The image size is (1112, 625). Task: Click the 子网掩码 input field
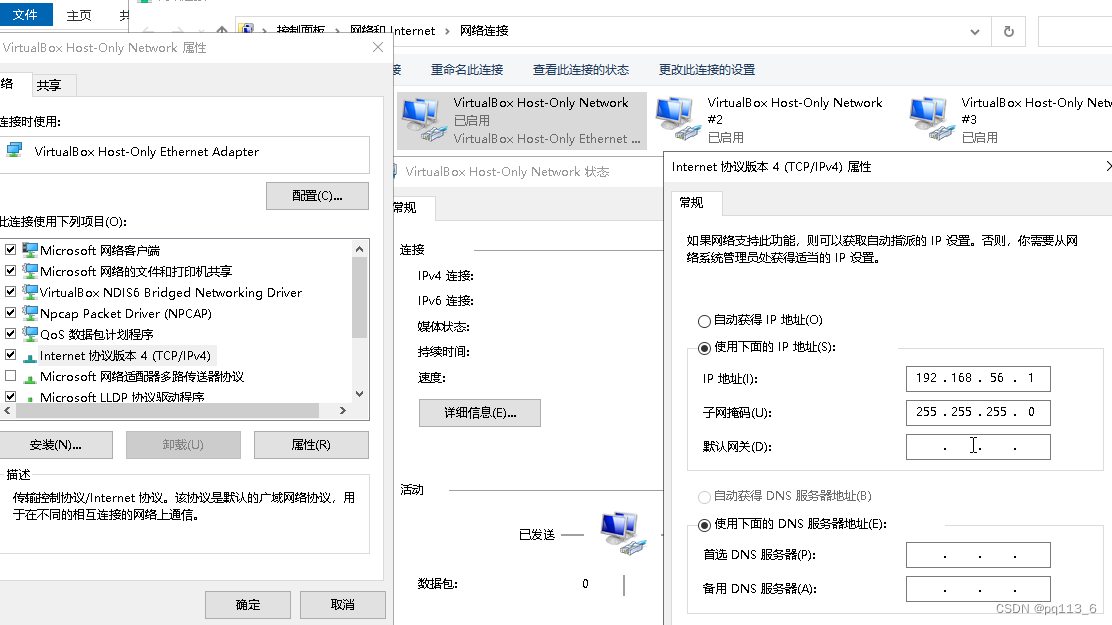click(978, 412)
